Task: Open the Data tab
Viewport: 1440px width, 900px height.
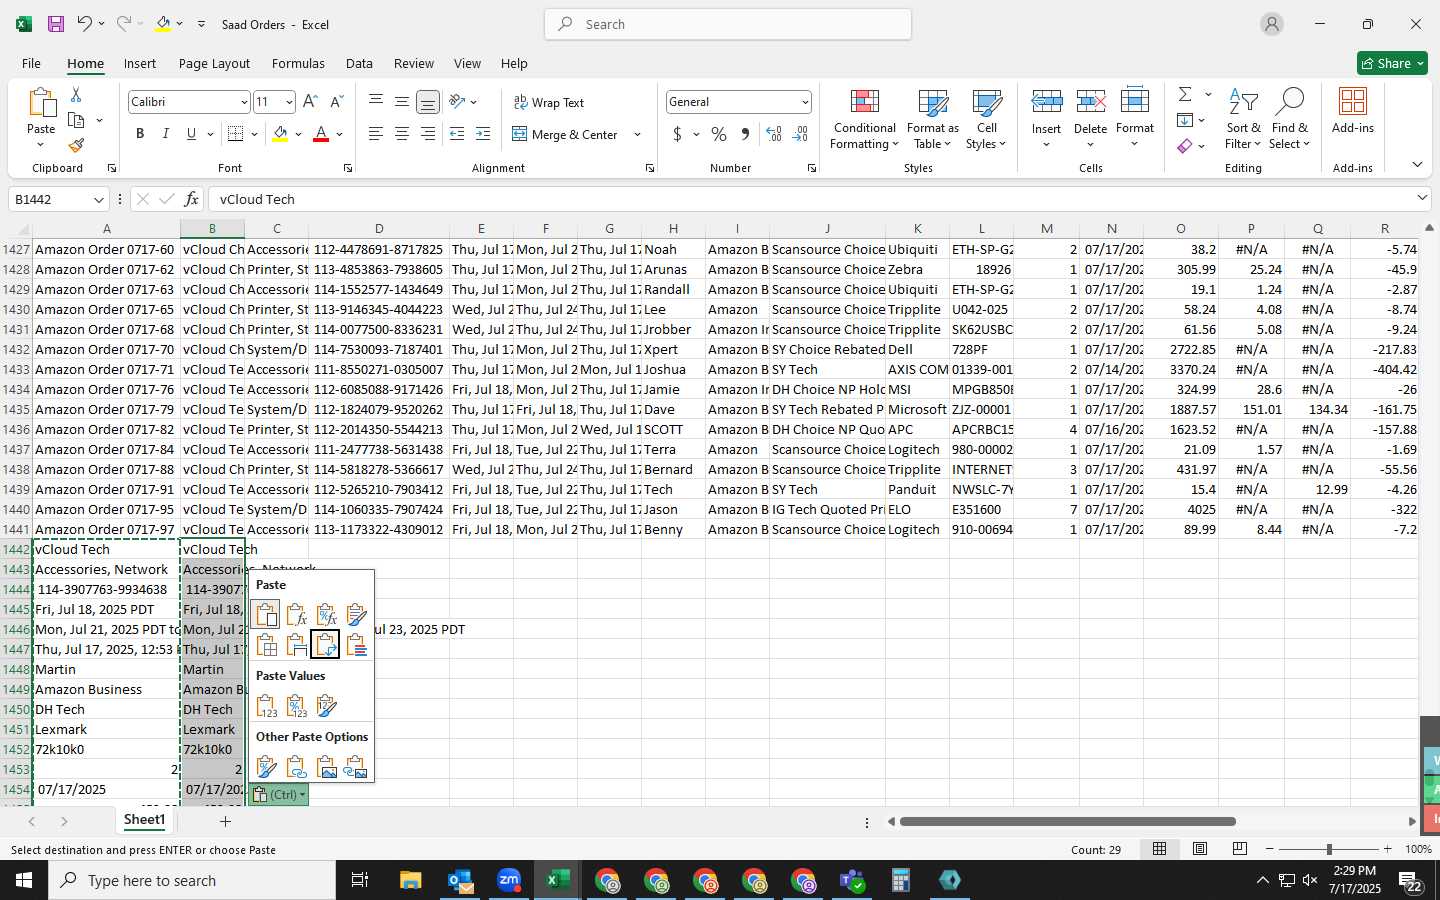Action: click(x=359, y=63)
